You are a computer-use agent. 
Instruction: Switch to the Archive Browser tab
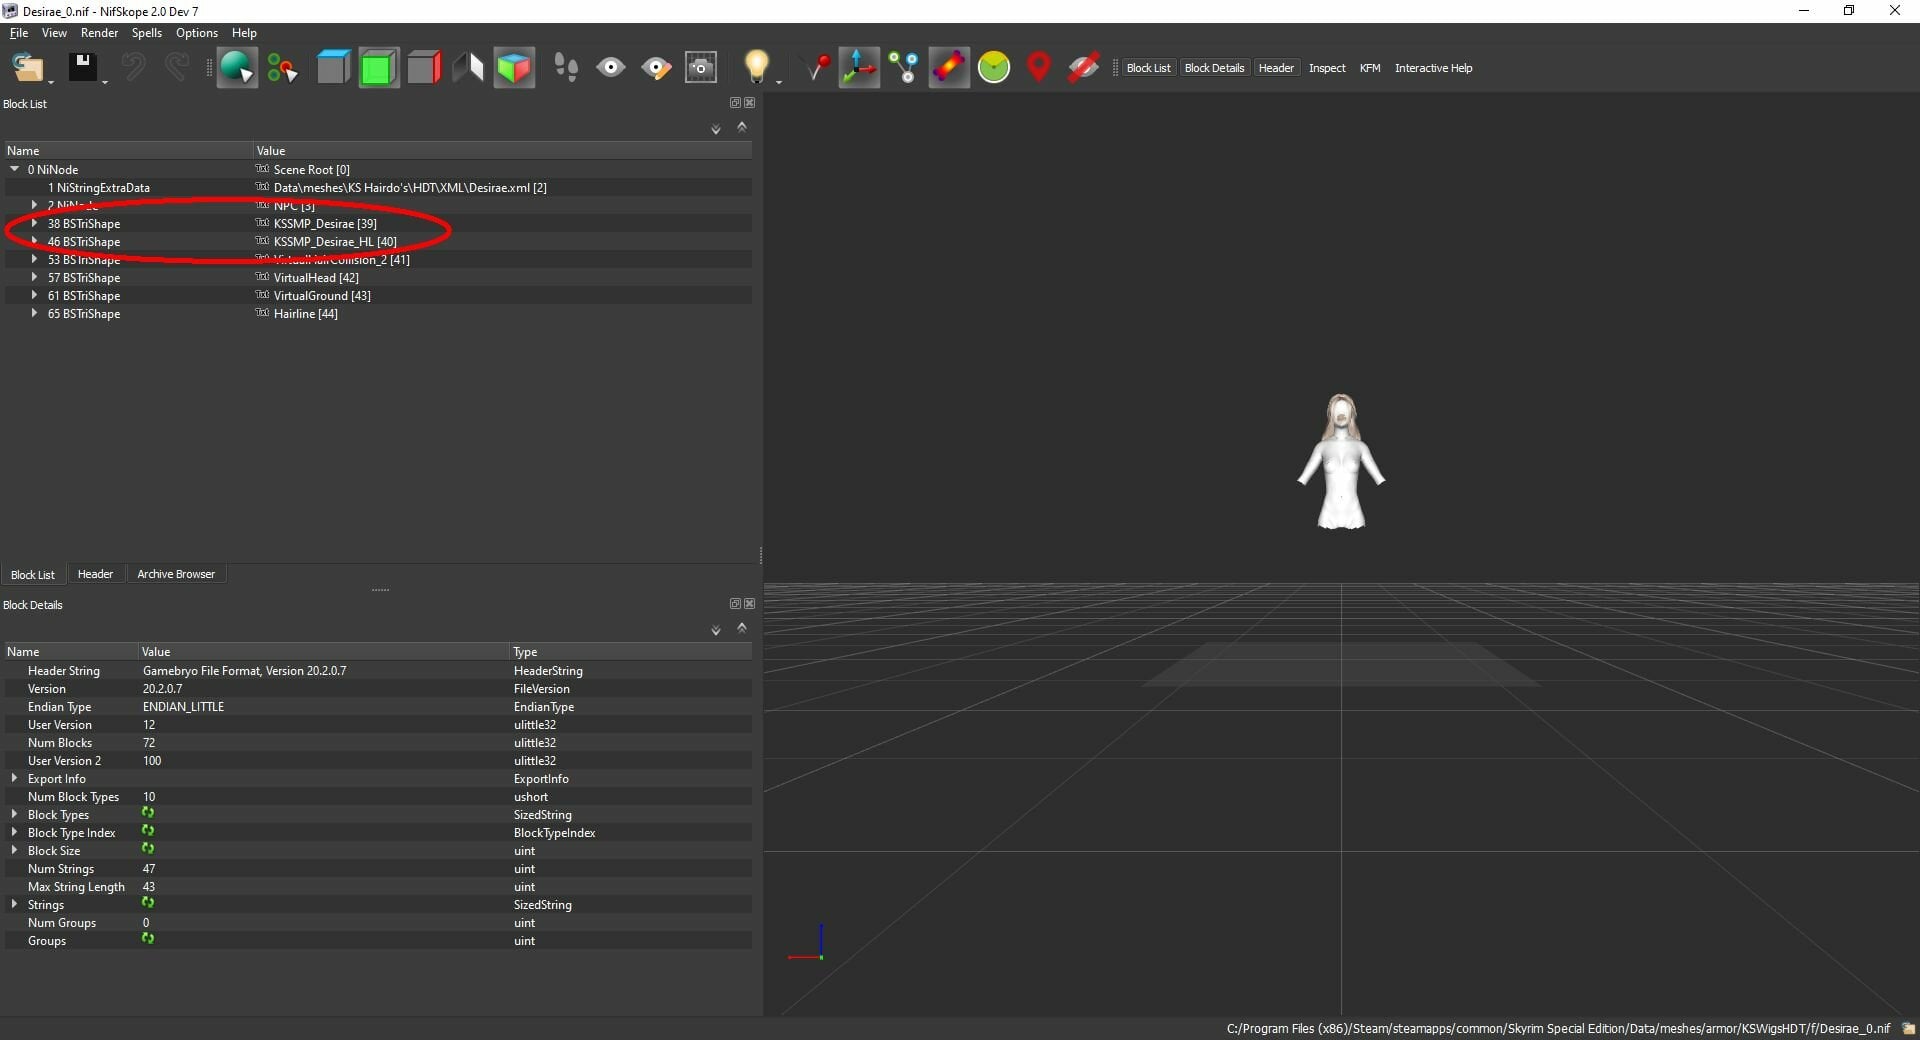coord(176,574)
